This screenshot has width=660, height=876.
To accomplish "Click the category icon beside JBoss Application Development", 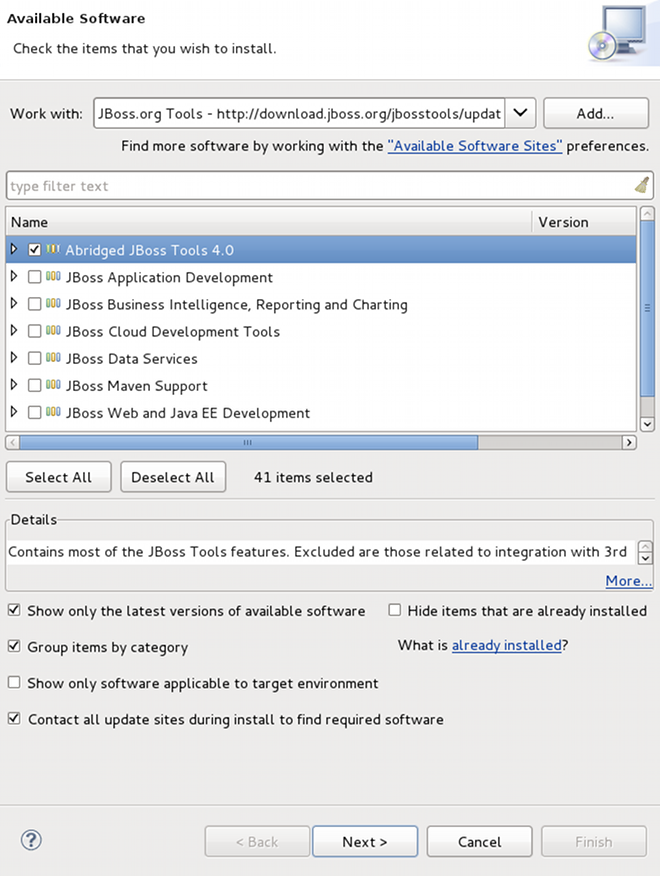I will click(x=53, y=277).
